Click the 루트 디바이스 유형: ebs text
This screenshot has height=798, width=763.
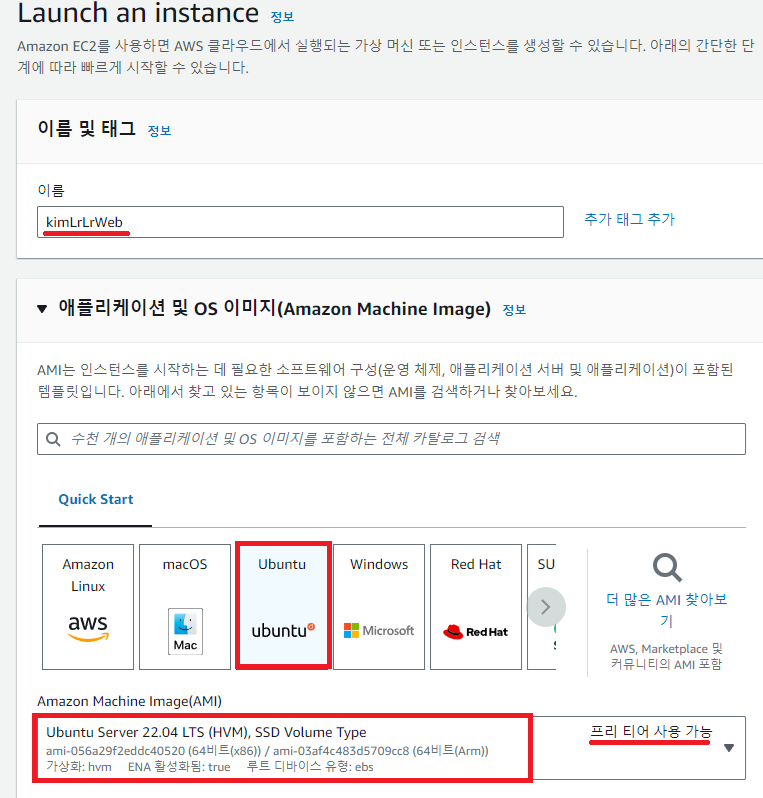click(x=310, y=766)
